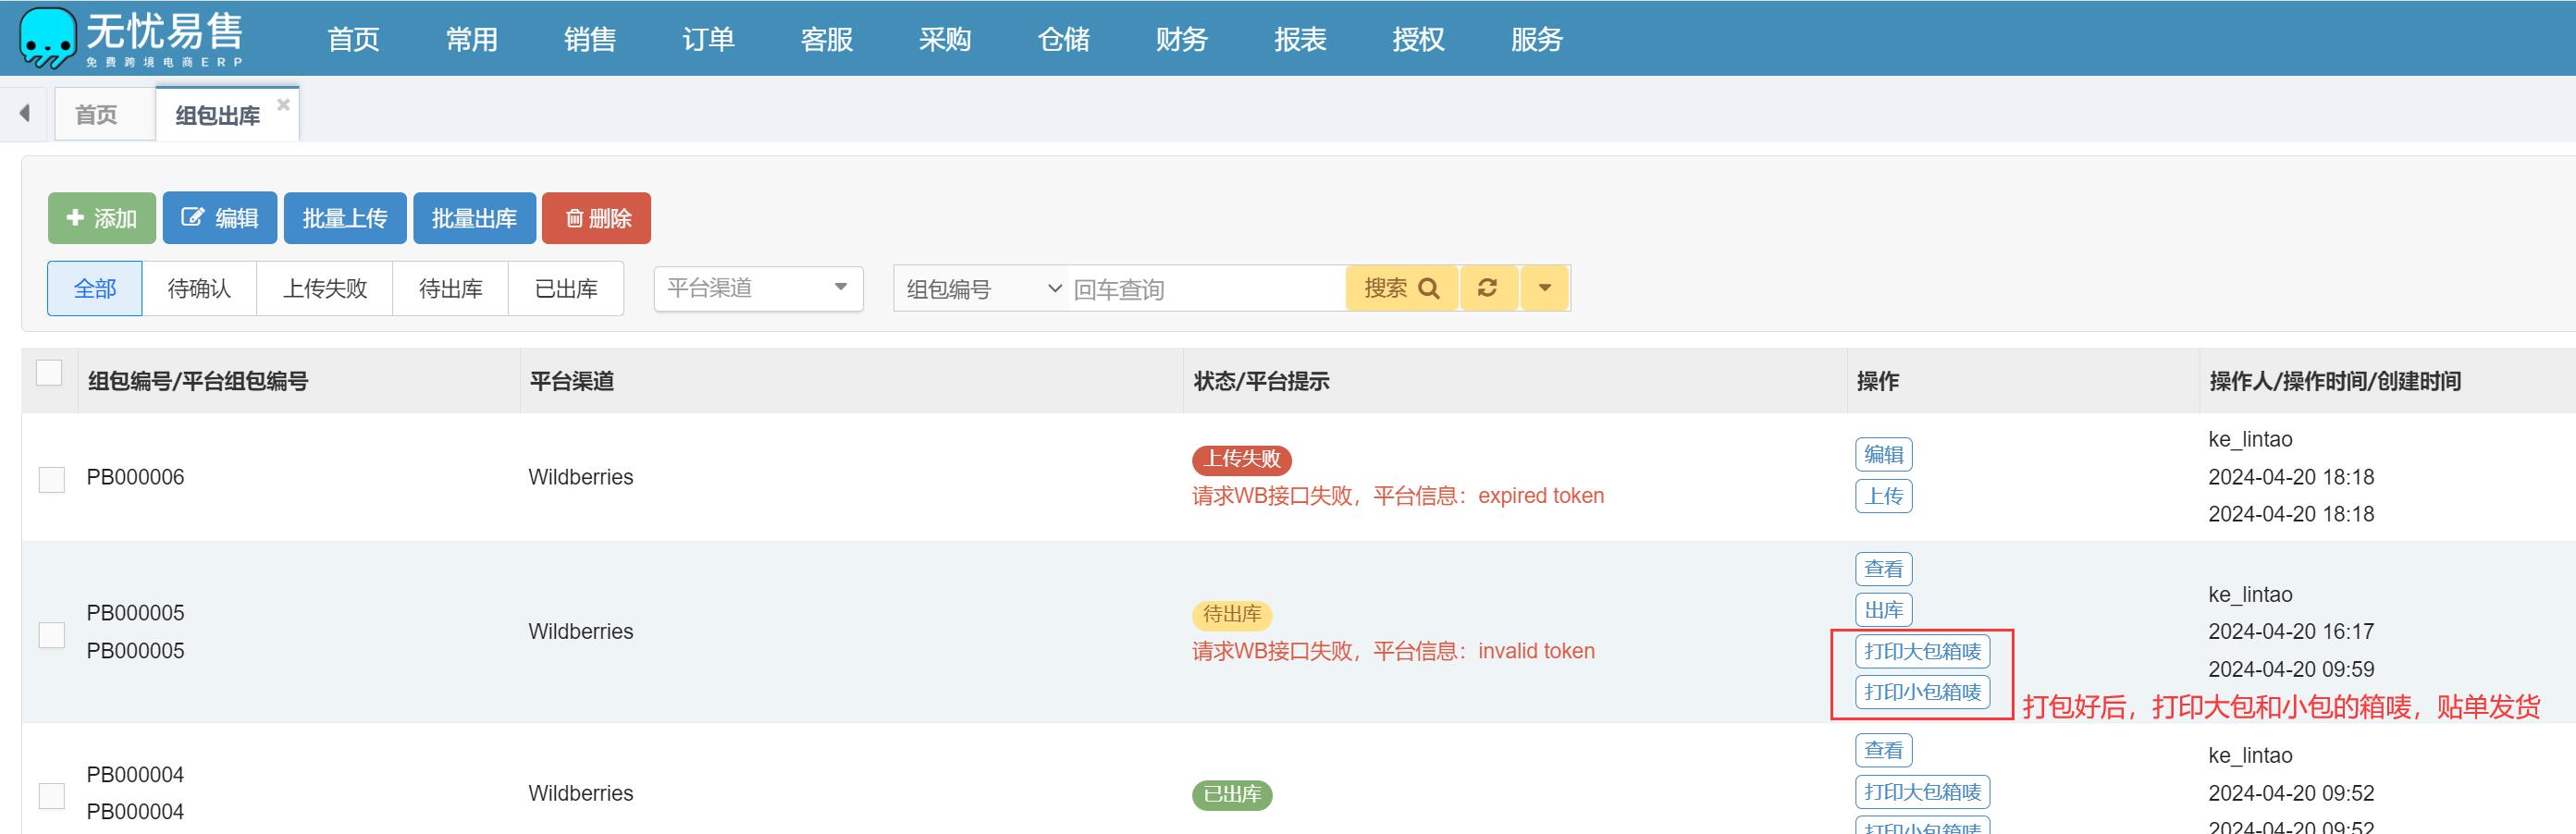Click 上传 button for PB000006
2576x834 pixels.
1883,496
